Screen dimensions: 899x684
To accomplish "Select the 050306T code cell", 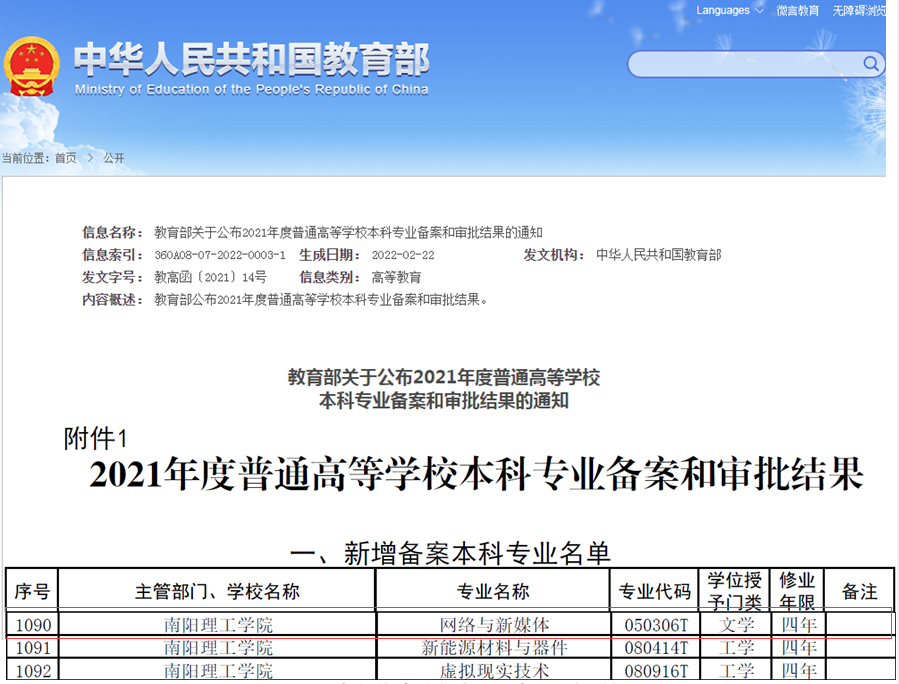I will 655,625.
